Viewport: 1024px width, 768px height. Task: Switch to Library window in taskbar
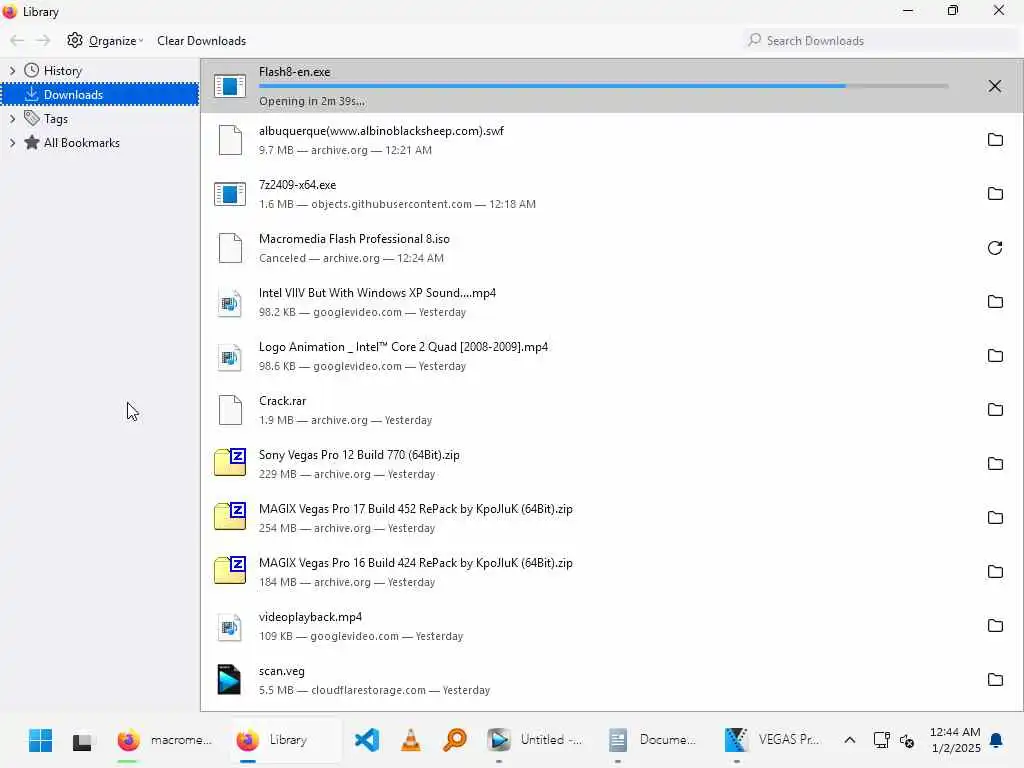pyautogui.click(x=285, y=740)
